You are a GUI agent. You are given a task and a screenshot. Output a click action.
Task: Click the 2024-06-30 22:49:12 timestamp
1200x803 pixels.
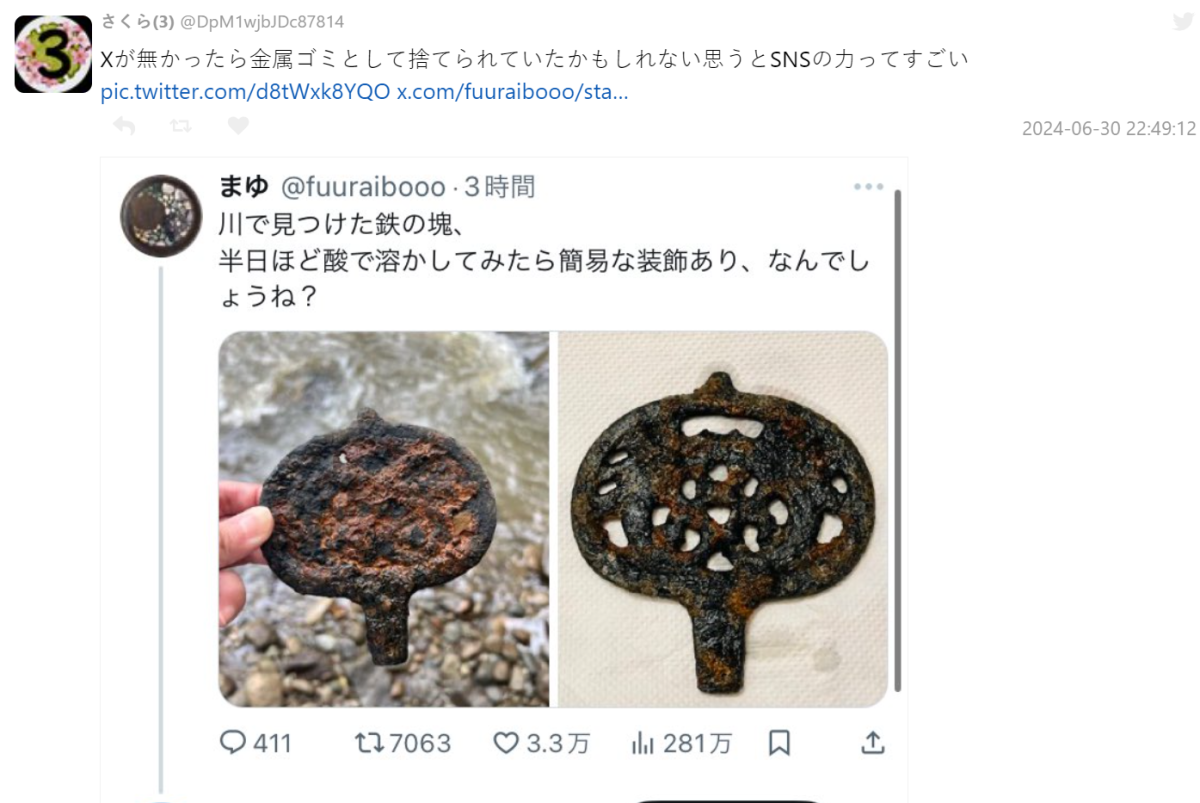(x=1109, y=129)
